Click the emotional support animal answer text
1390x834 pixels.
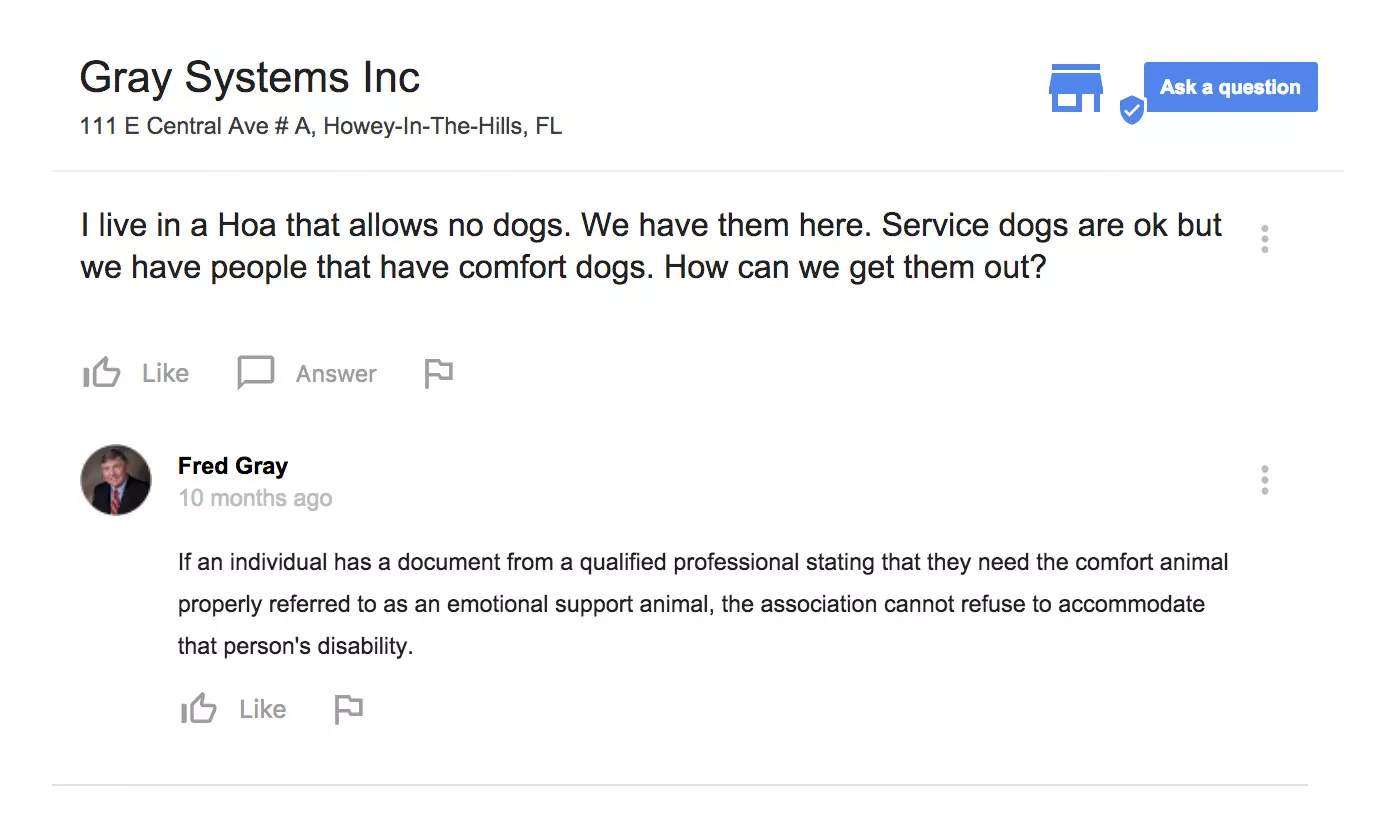[700, 604]
